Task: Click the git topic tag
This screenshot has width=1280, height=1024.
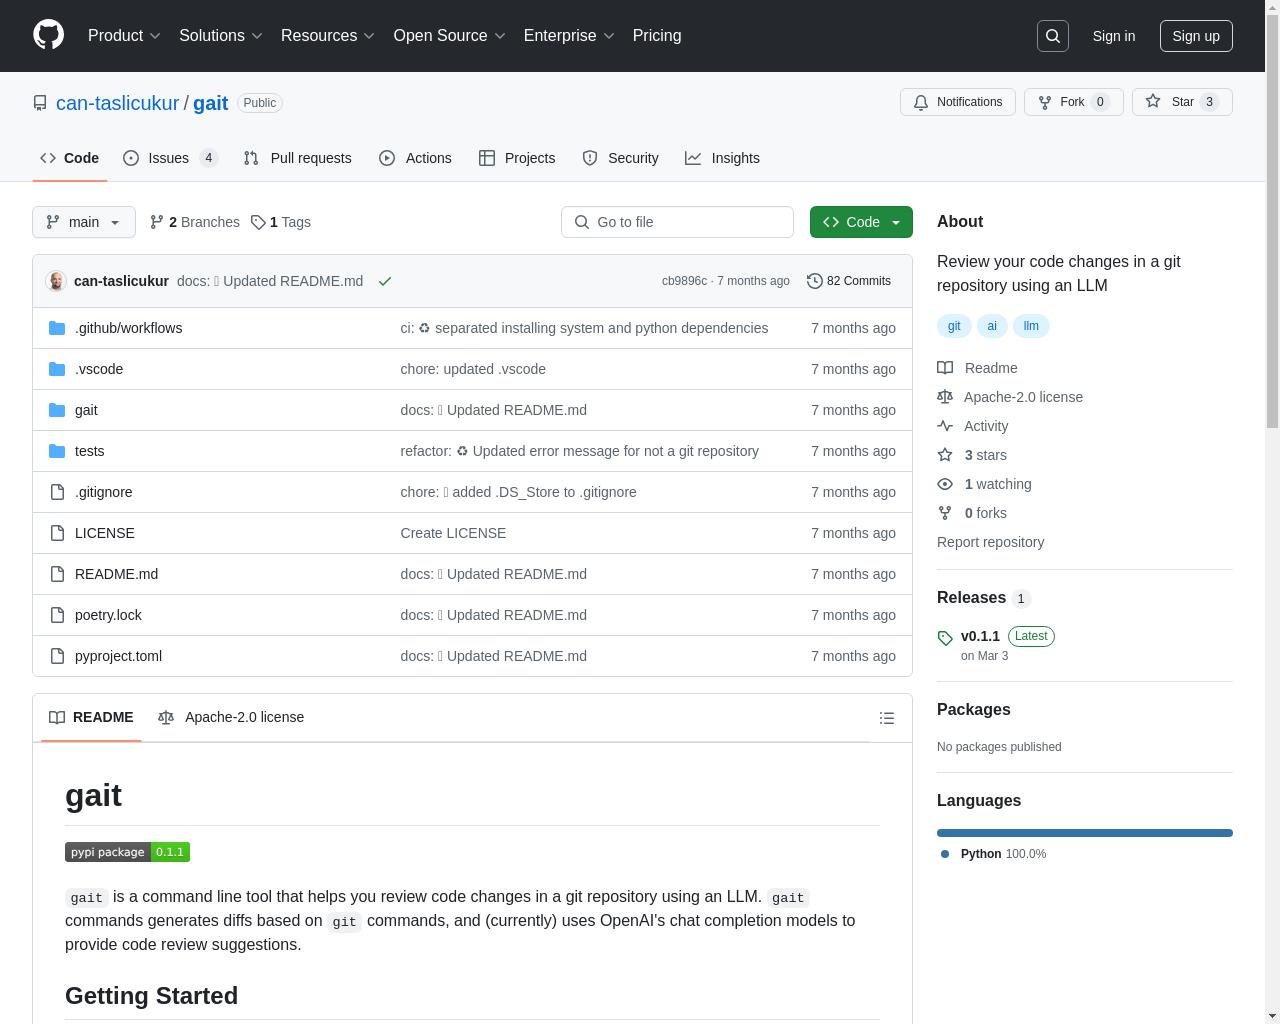Action: pyautogui.click(x=954, y=326)
